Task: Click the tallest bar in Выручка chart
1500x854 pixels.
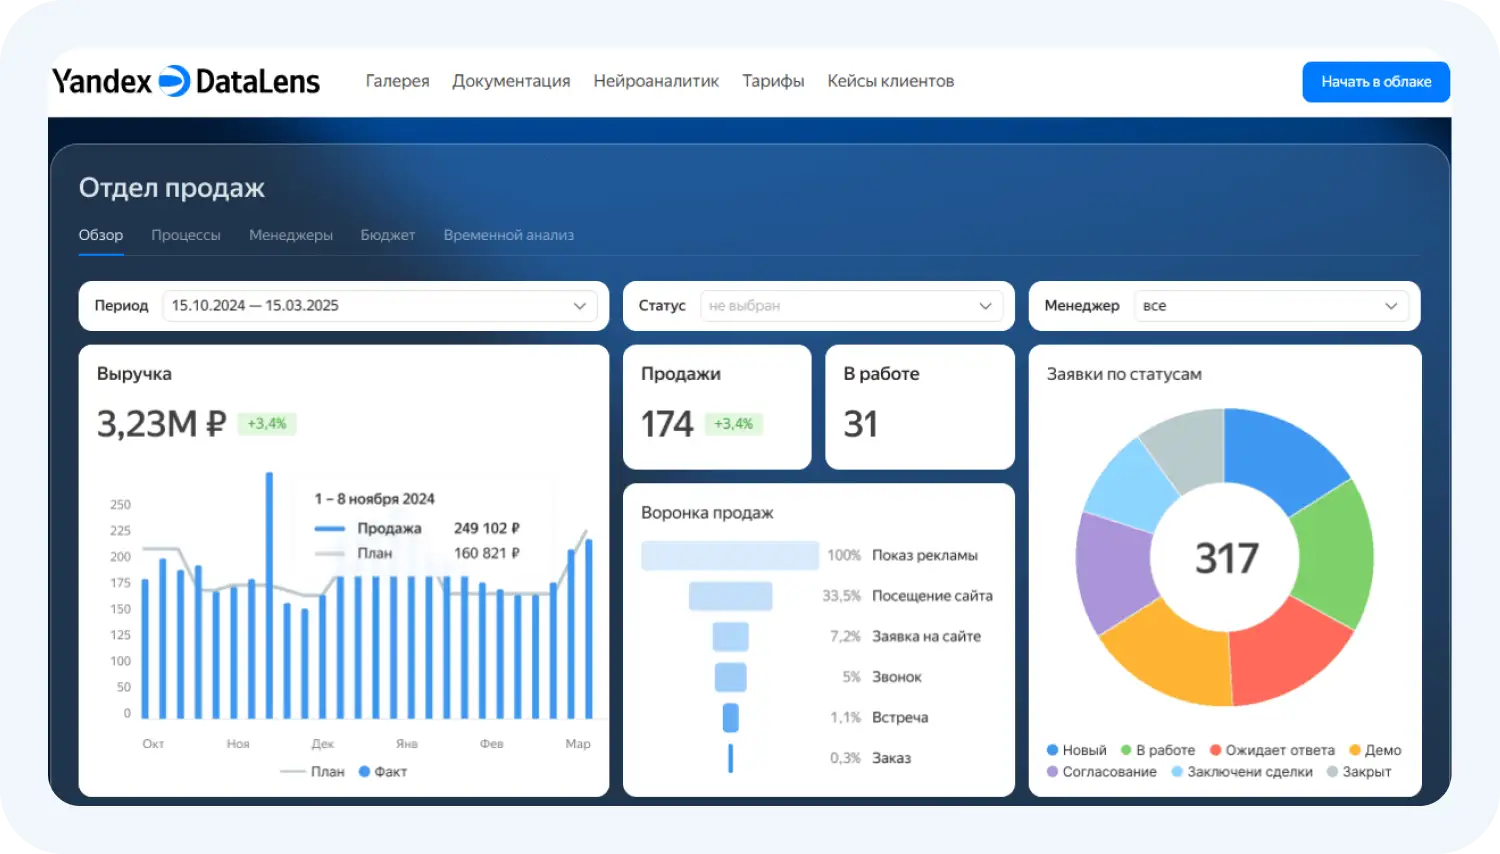Action: [x=269, y=595]
